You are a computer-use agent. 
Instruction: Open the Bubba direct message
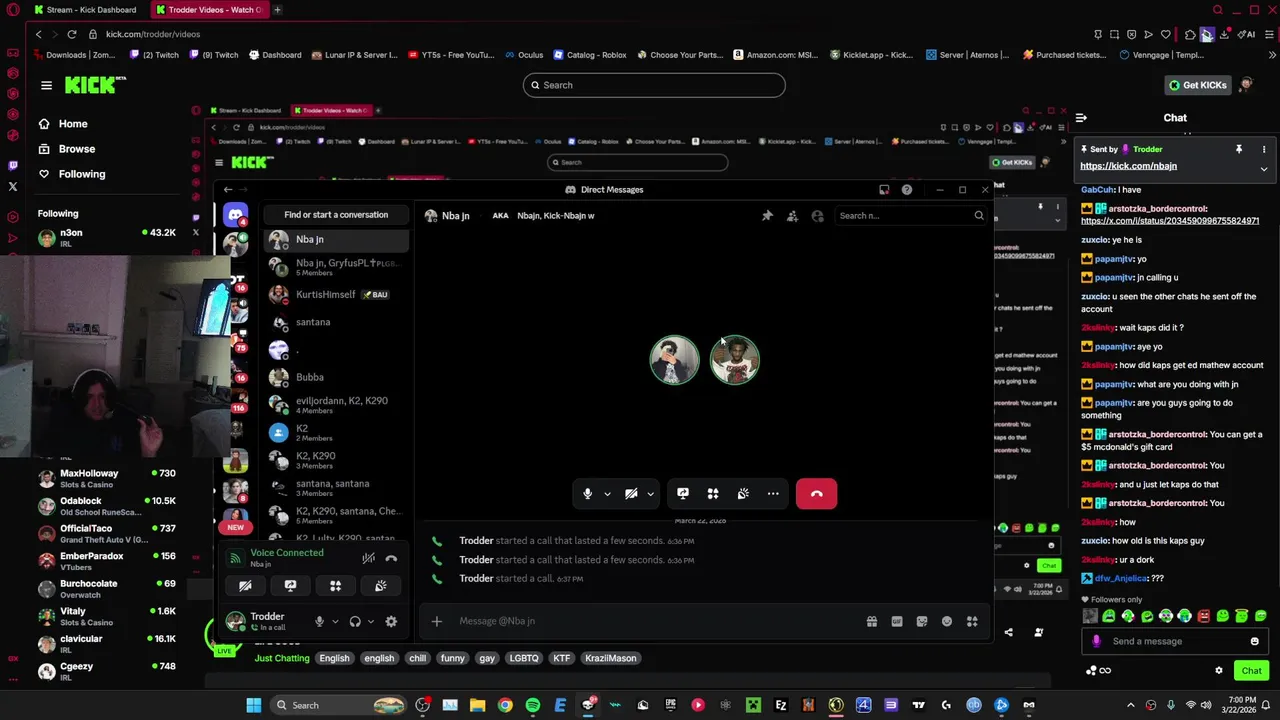[337, 377]
